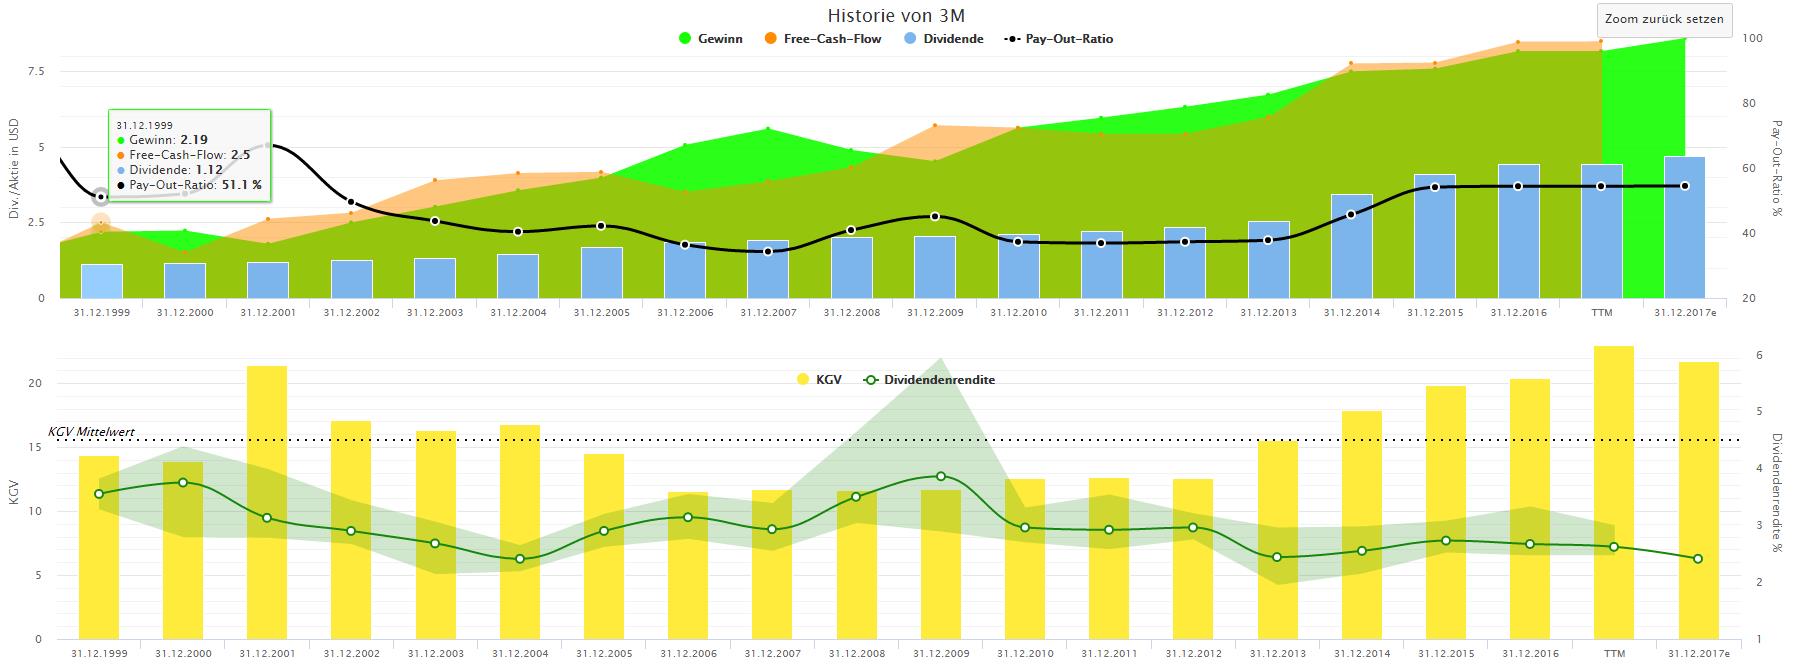This screenshot has height=665, width=1794.
Task: Click the Pay-Out-Ratio point at 31.12.2002
Action: click(x=351, y=203)
